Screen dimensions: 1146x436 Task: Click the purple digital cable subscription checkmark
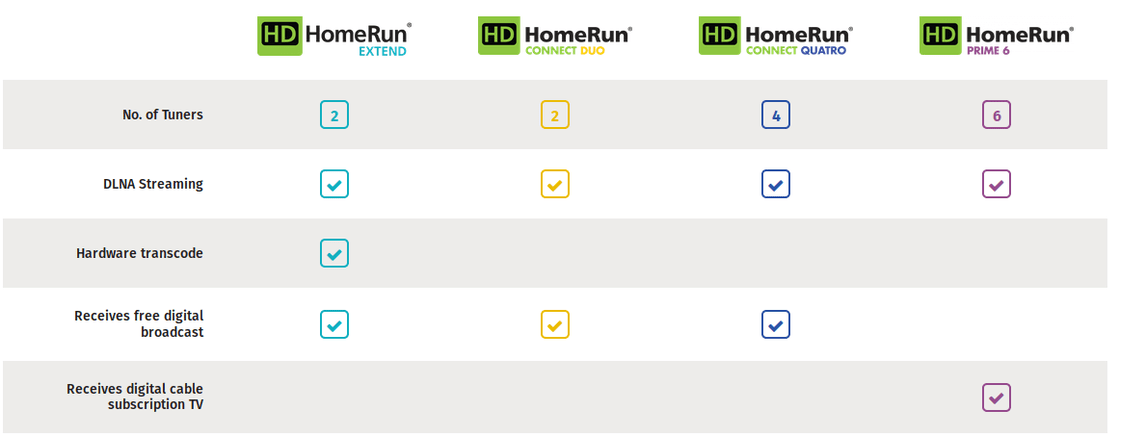996,397
